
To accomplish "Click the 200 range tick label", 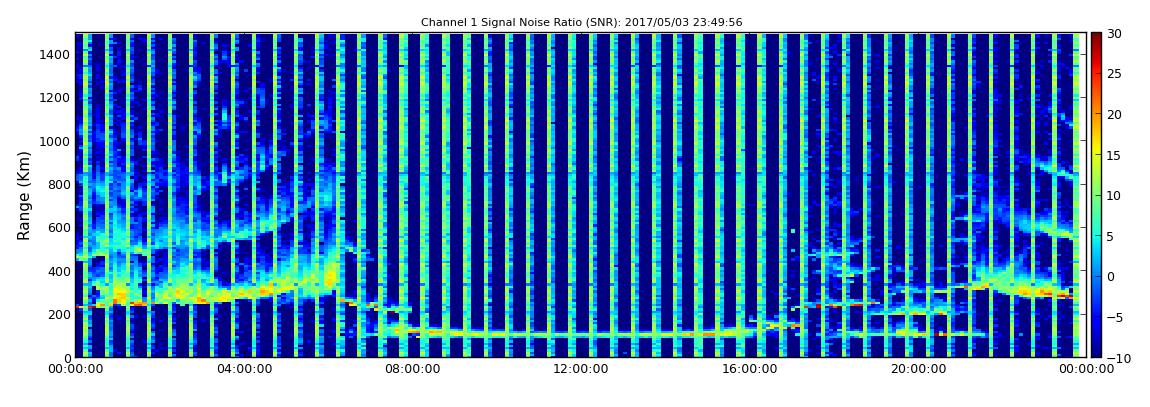I will tap(58, 314).
